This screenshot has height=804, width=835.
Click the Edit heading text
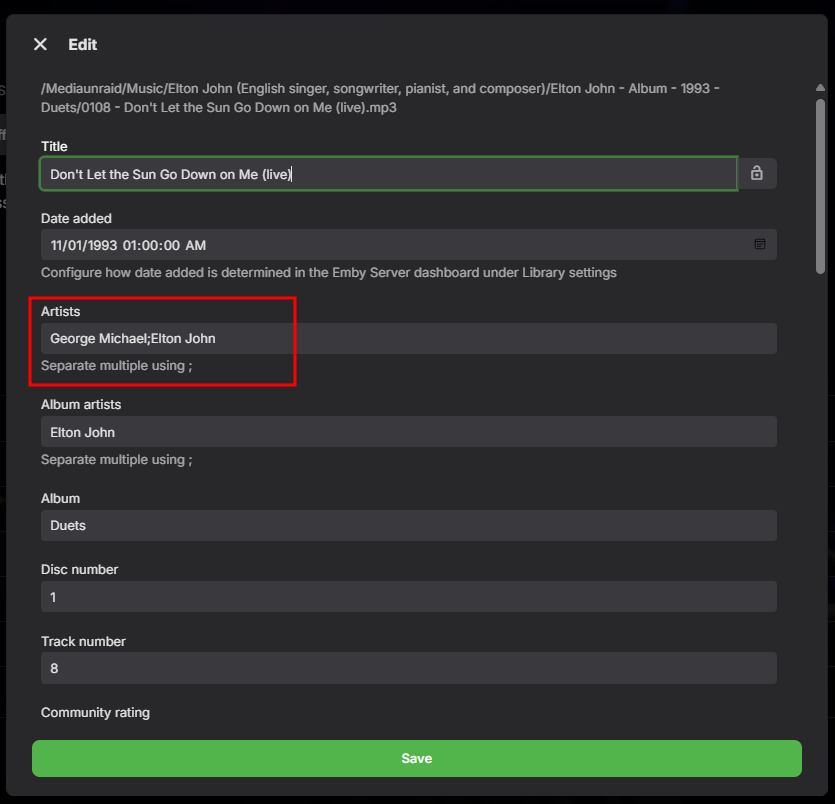coord(82,44)
